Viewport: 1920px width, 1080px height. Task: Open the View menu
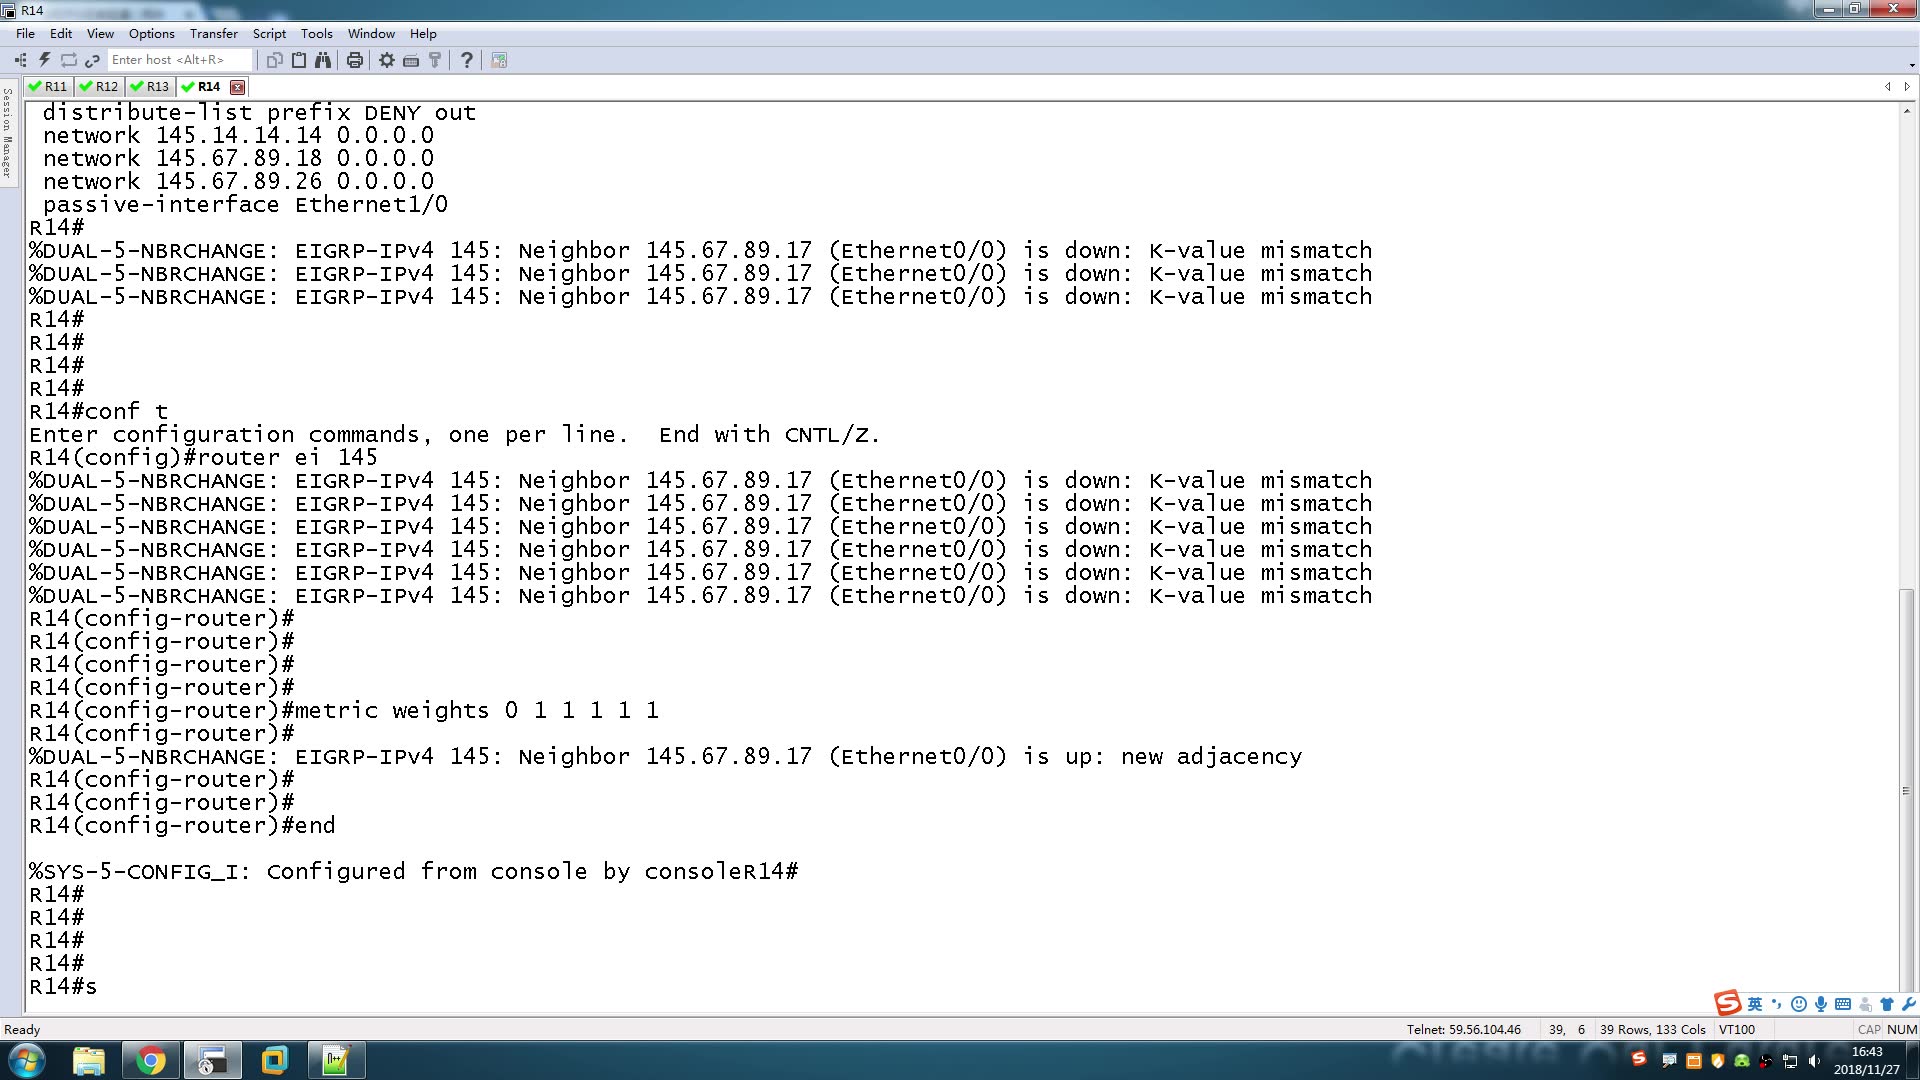(100, 33)
